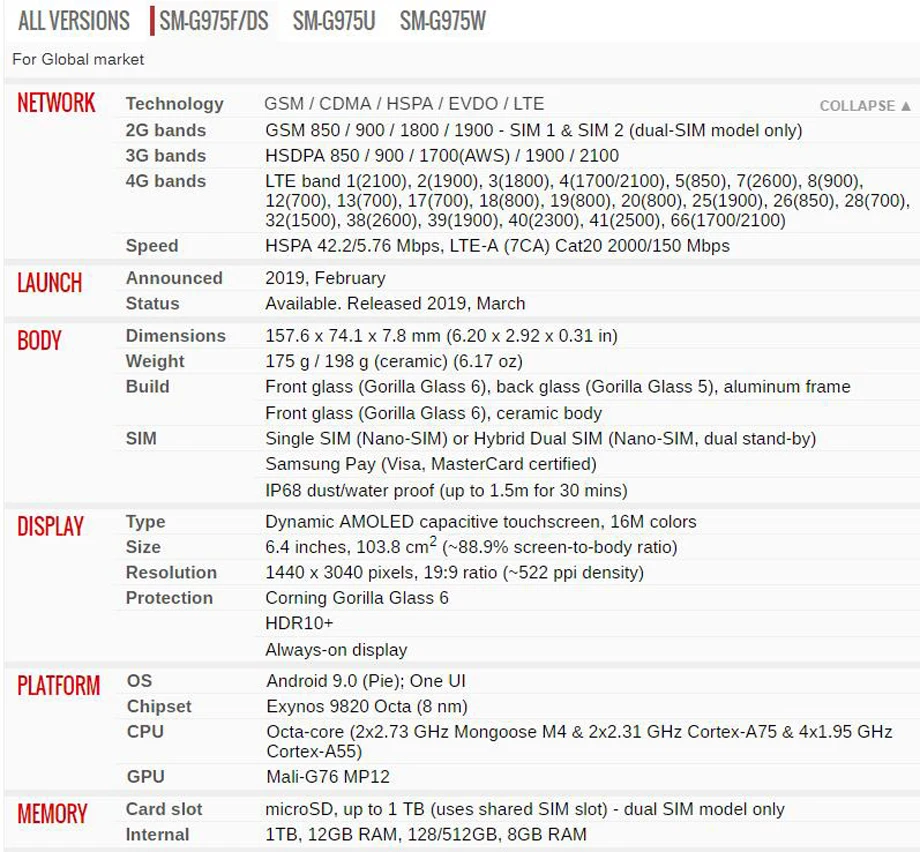
Task: Open the SM-G975W version tab
Action: 443,21
